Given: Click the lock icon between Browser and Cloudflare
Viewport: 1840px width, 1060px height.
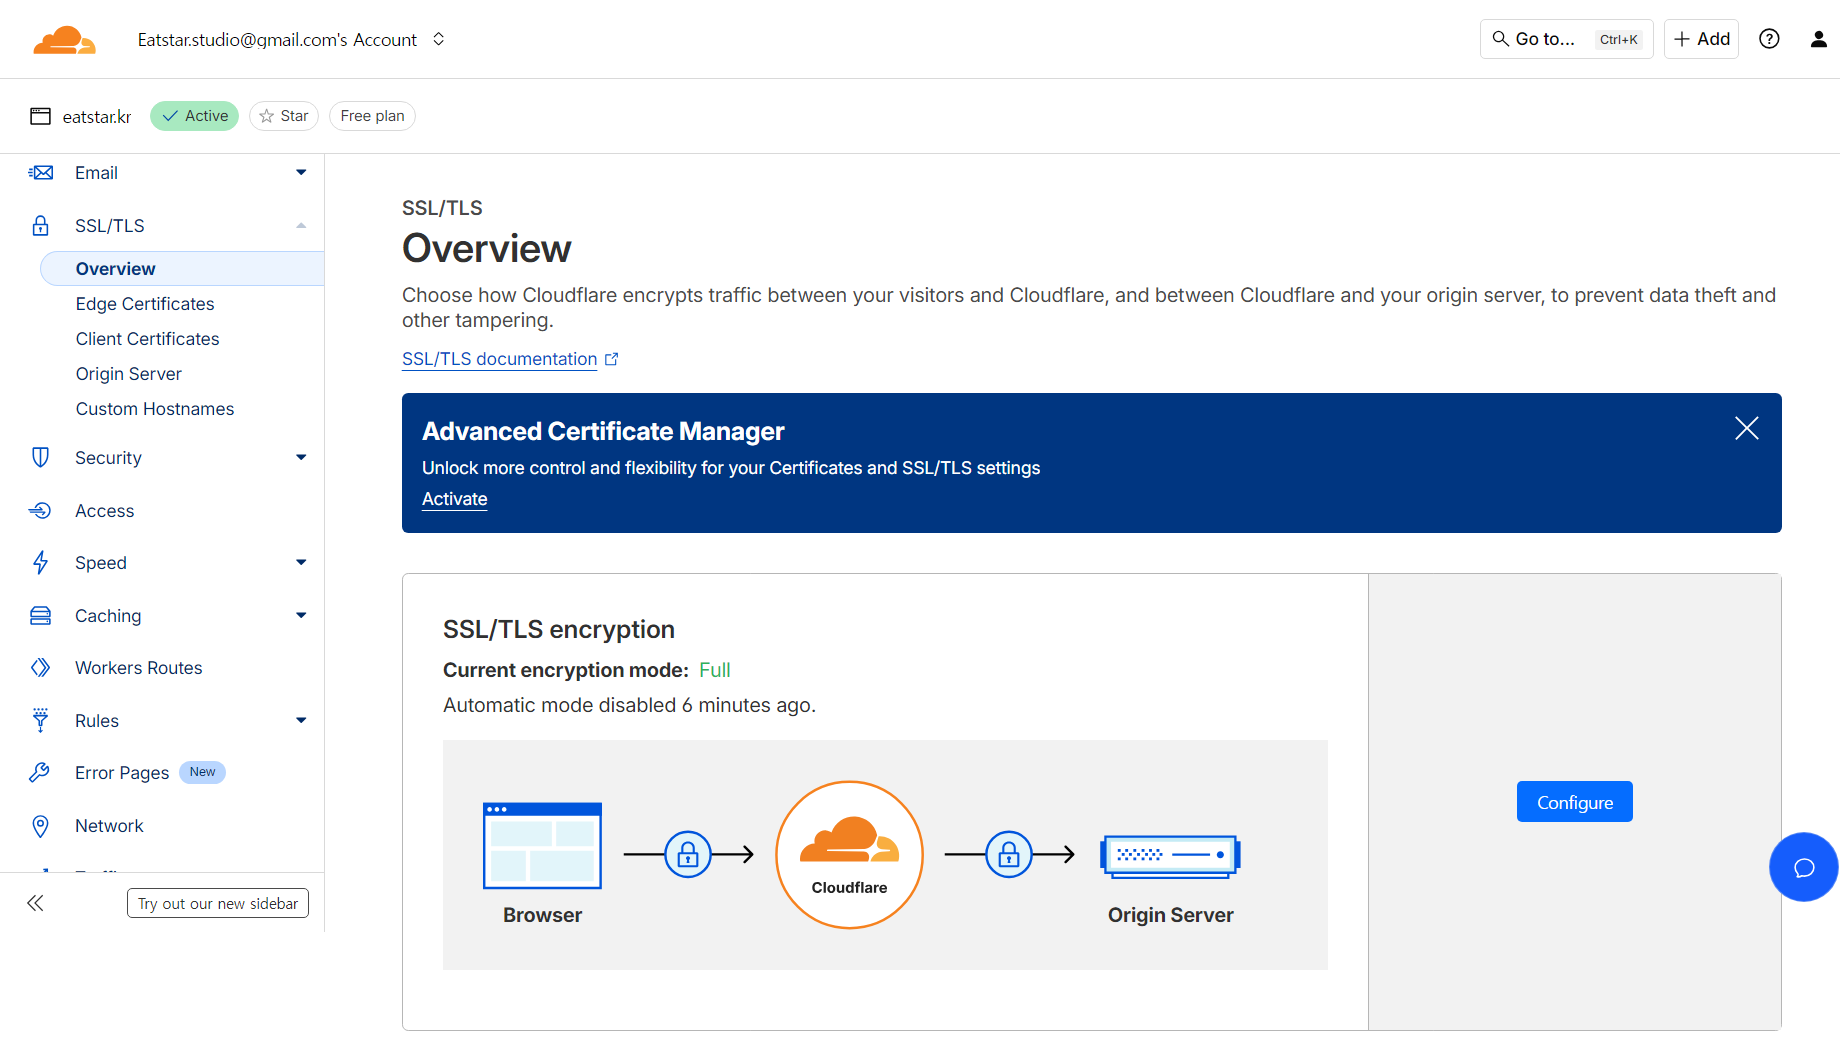Looking at the screenshot, I should [688, 855].
